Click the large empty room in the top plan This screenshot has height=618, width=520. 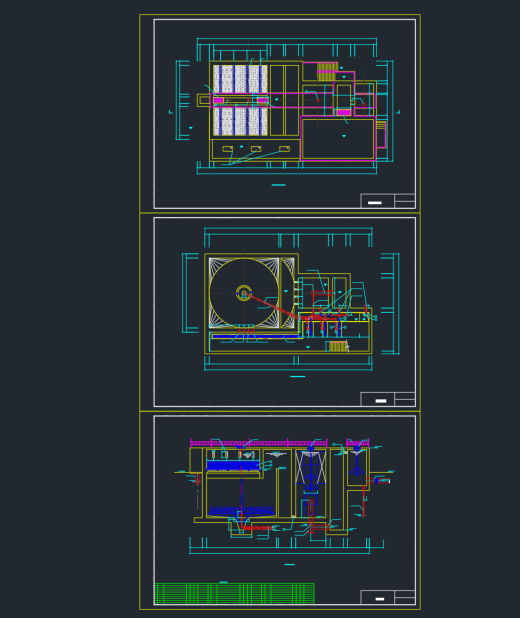tap(338, 139)
